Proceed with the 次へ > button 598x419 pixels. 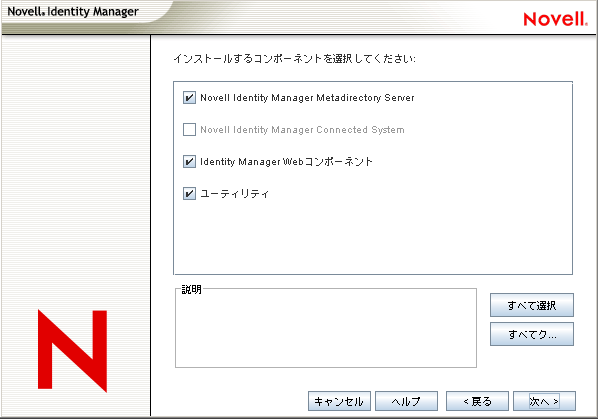(x=544, y=401)
